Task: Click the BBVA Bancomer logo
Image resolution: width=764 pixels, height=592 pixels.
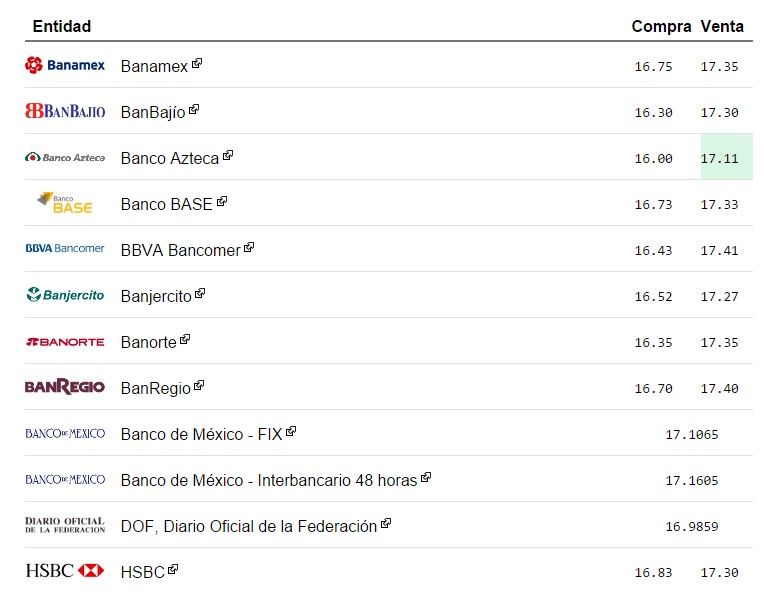Action: point(65,249)
